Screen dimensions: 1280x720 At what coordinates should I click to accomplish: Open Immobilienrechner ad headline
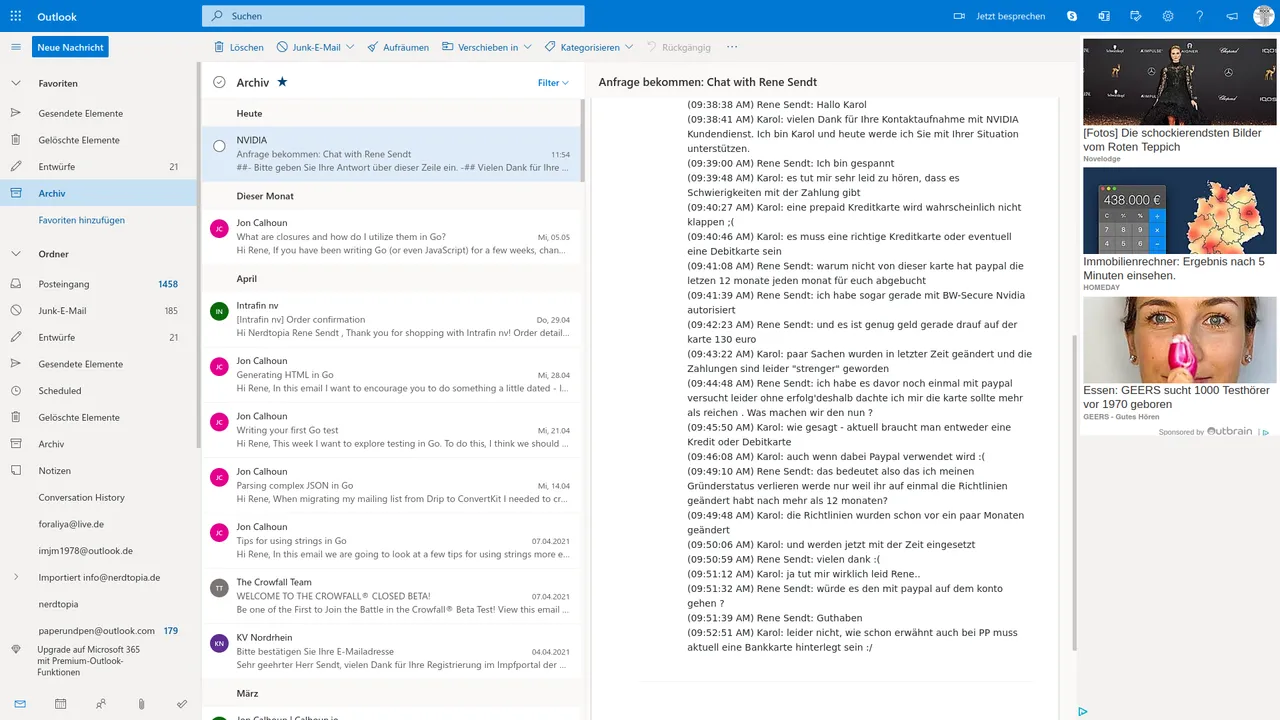point(1174,268)
